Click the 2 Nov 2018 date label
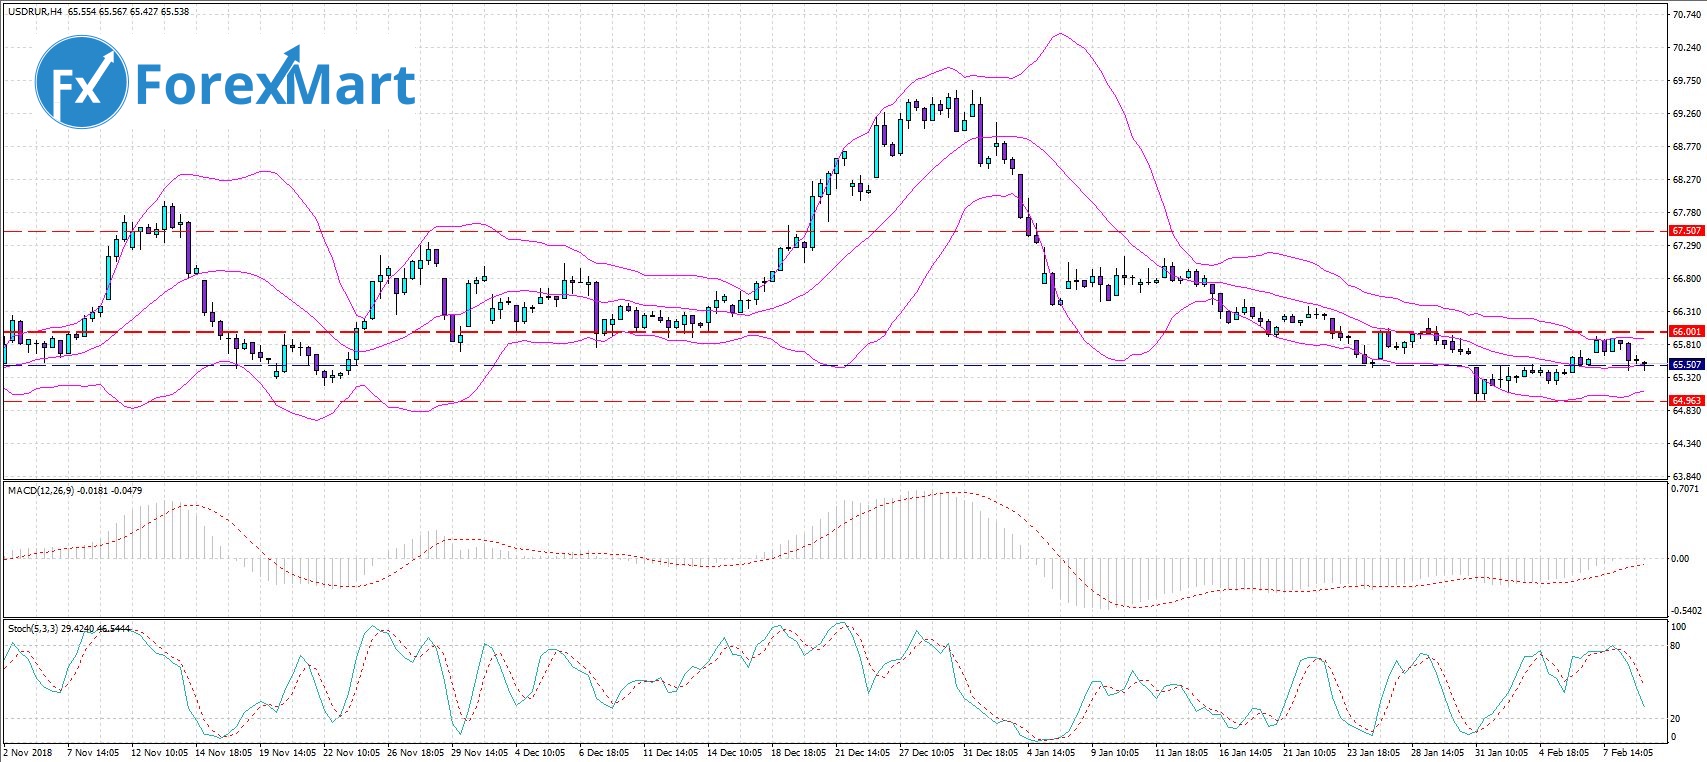The width and height of the screenshot is (1707, 762). [28, 752]
